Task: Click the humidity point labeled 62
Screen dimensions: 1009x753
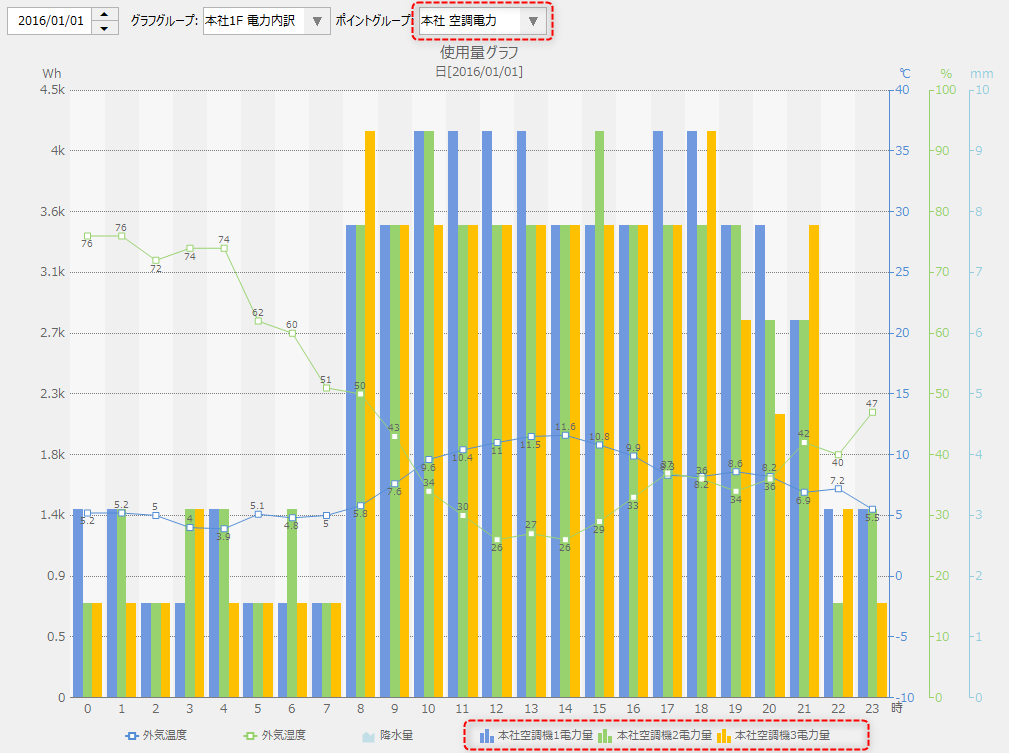Action: point(258,321)
